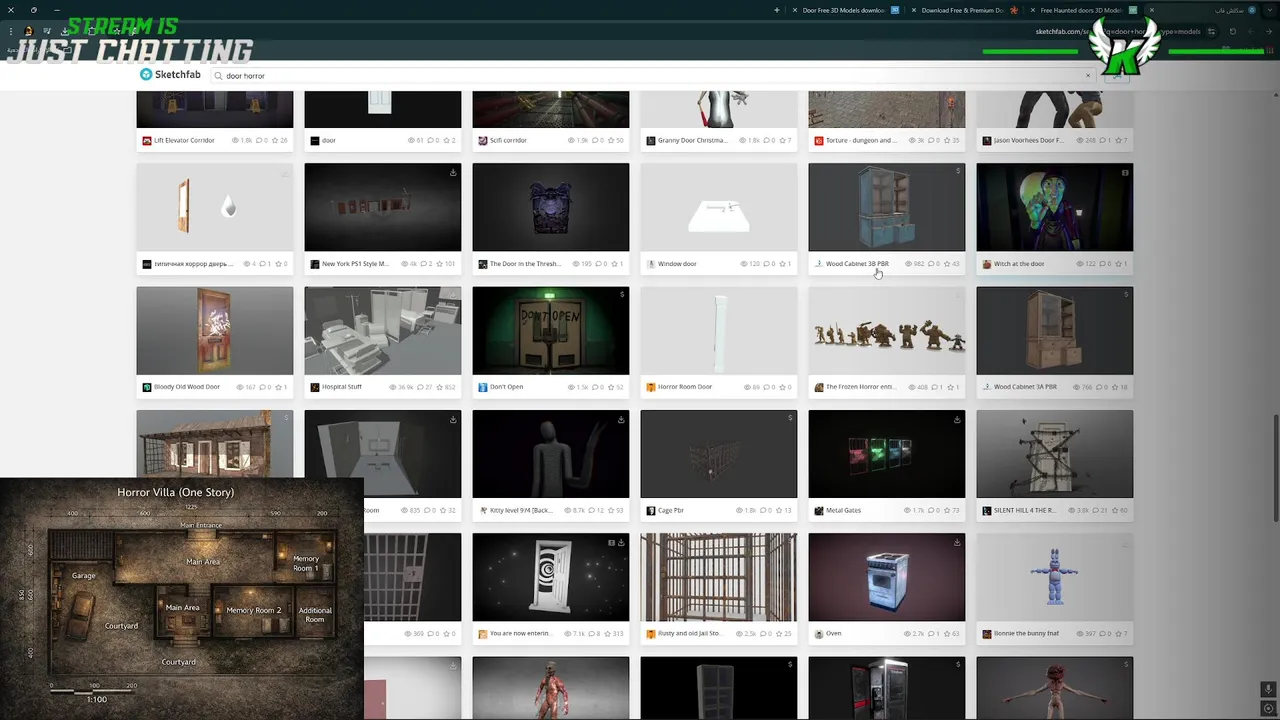1280x720 pixels.
Task: Click price icon on 'Wood Cabinet 3B PBR' thumbnail
Action: click(x=958, y=171)
